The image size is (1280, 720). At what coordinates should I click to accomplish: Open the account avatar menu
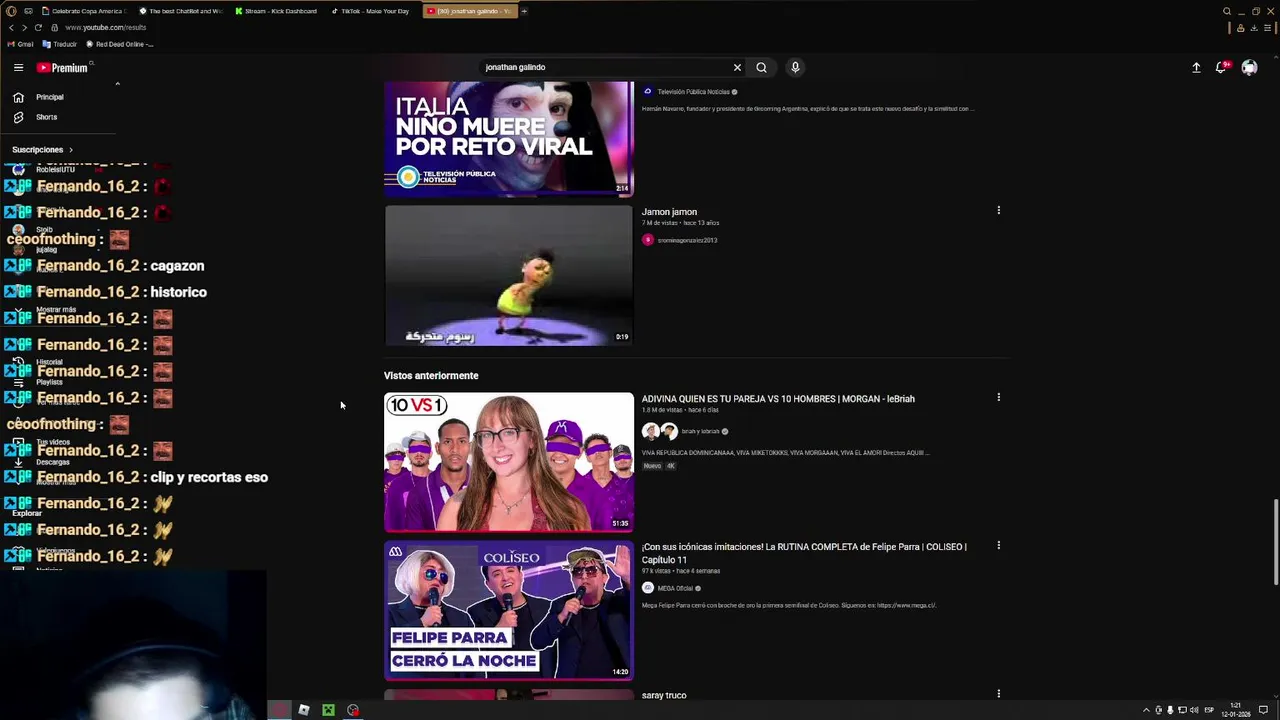pyautogui.click(x=1249, y=68)
